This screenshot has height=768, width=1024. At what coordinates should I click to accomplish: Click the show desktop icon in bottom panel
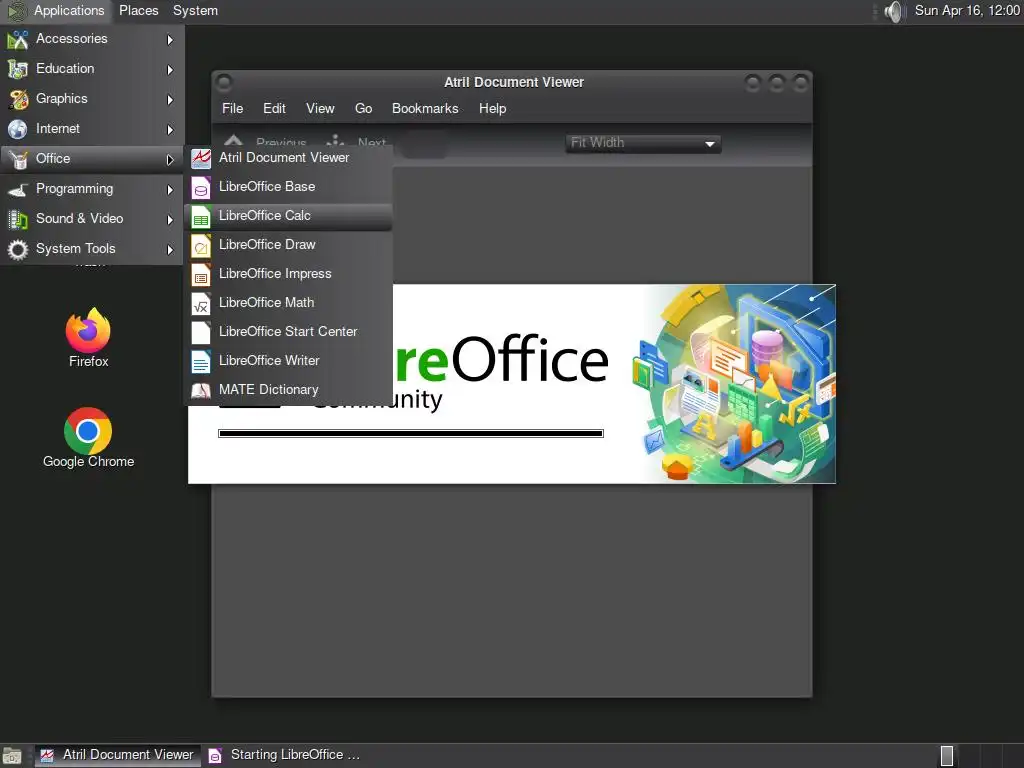tap(12, 756)
